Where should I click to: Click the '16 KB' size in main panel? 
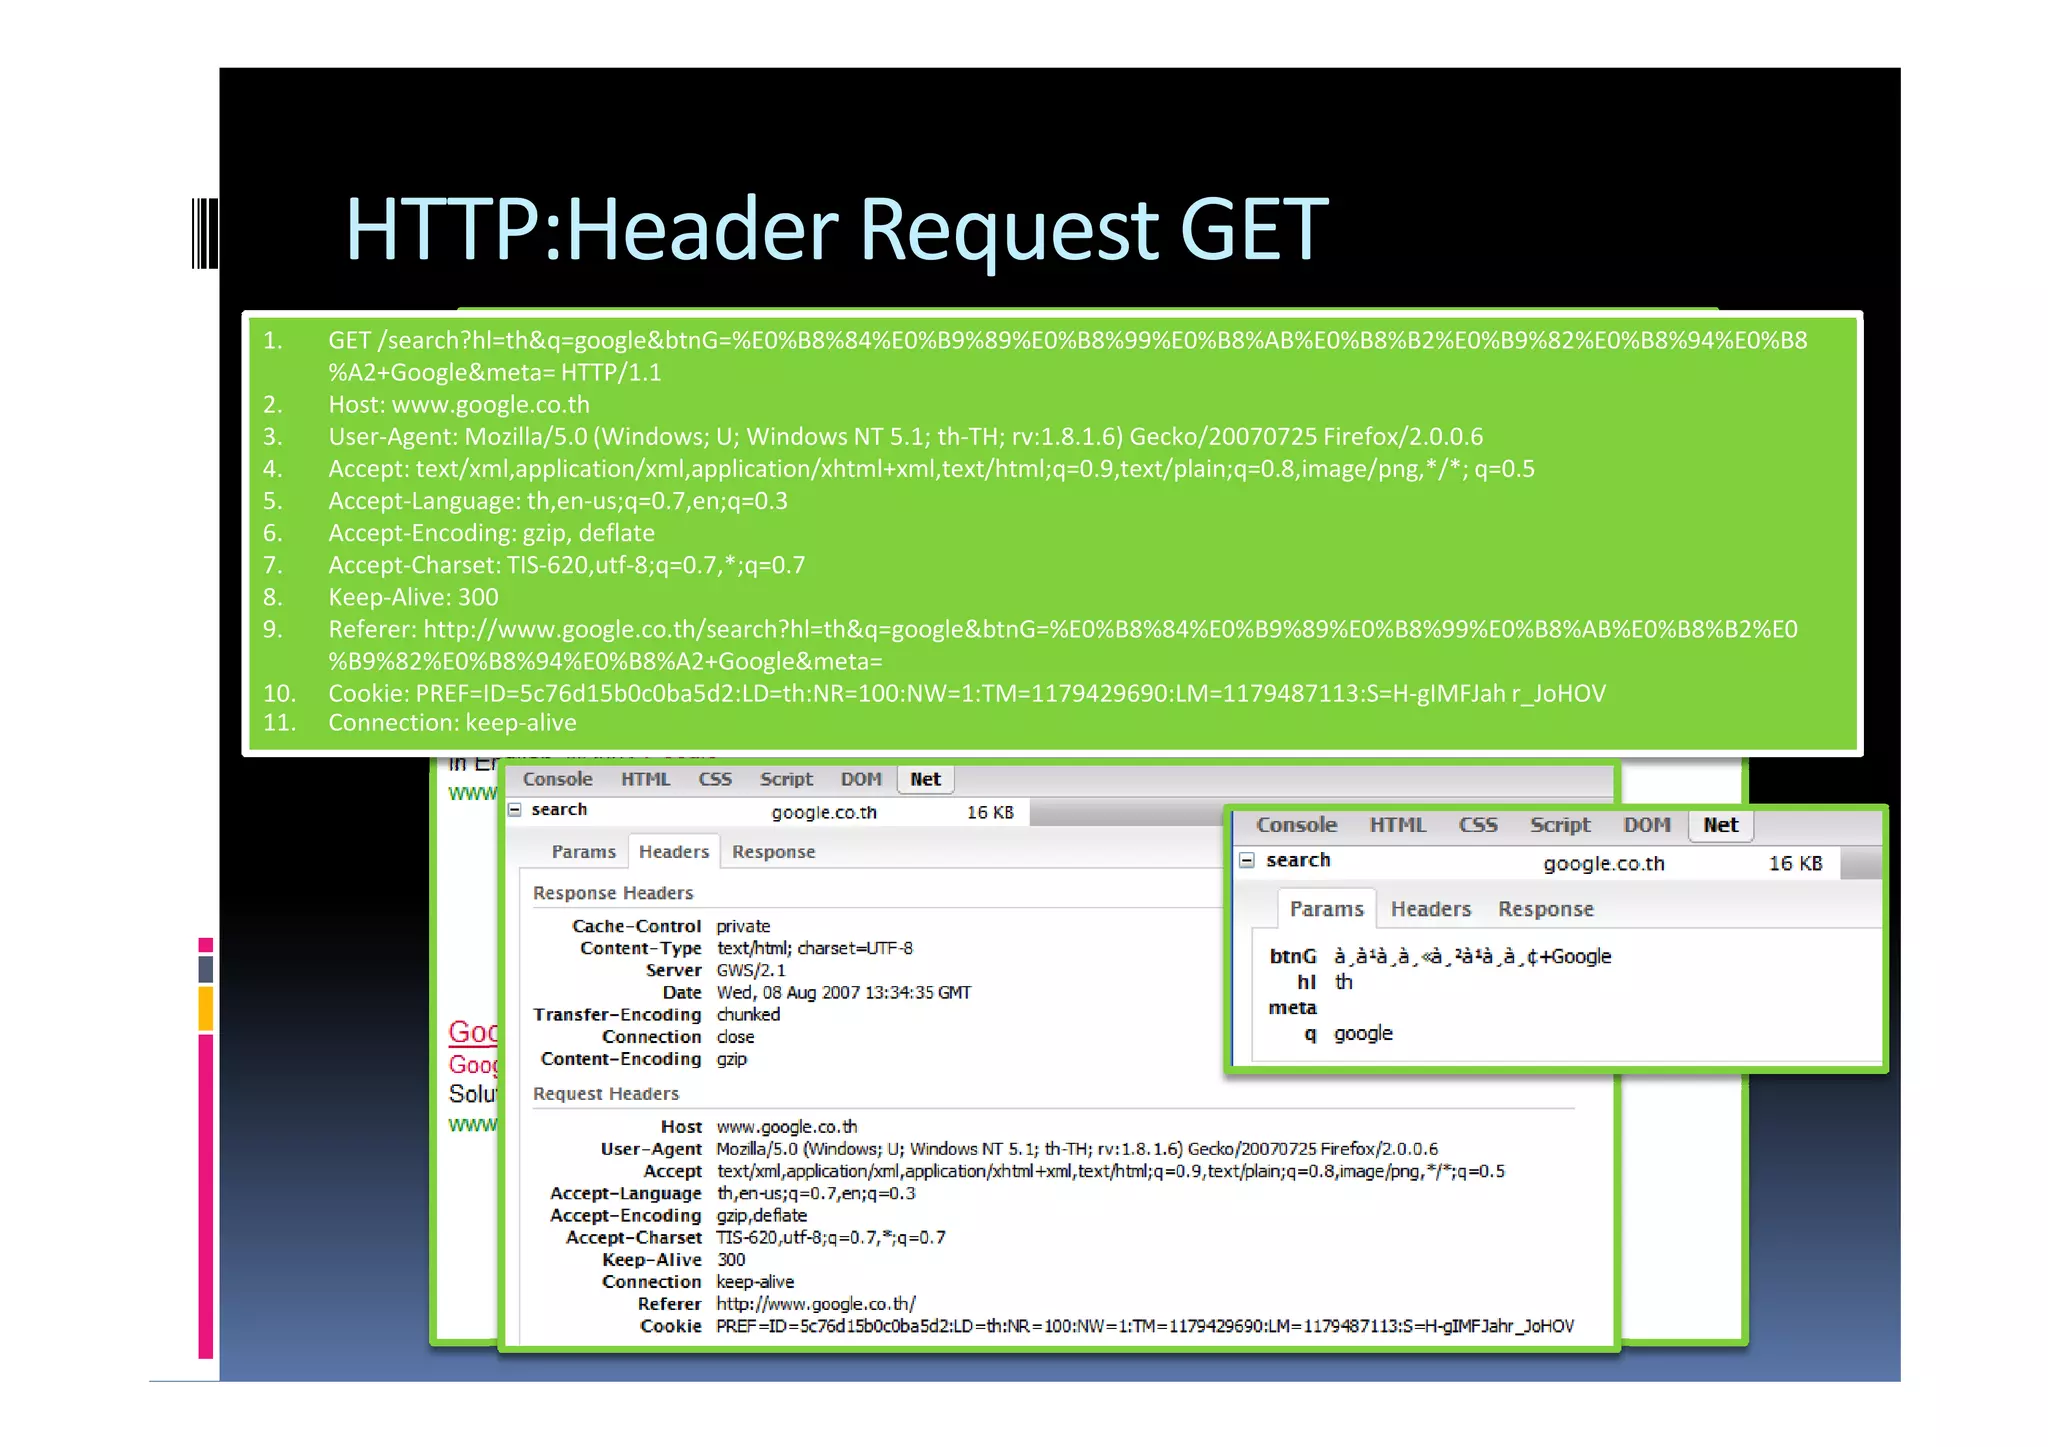point(990,812)
